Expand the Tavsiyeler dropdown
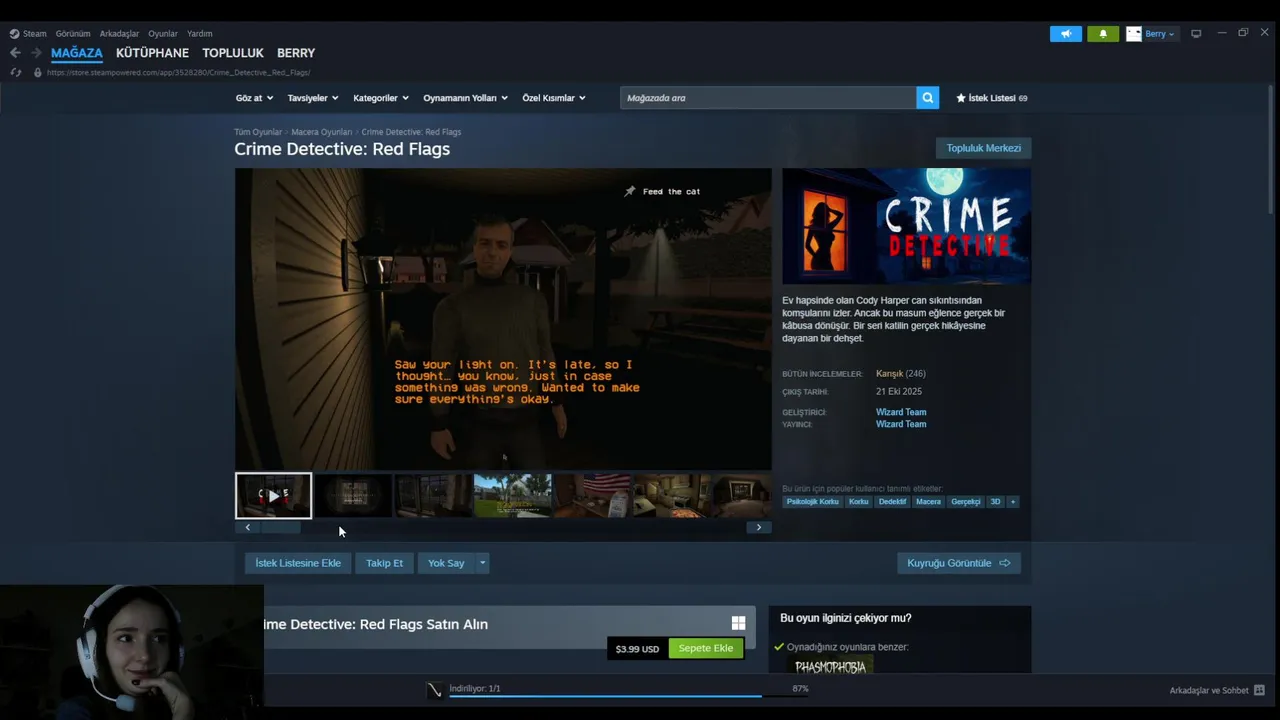Image resolution: width=1280 pixels, height=720 pixels. pos(313,98)
